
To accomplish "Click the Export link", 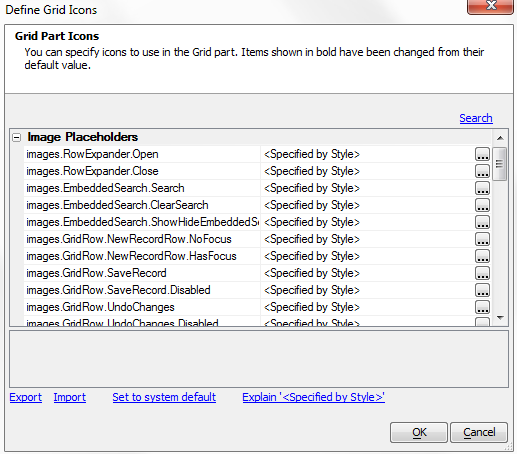I will (x=26, y=397).
